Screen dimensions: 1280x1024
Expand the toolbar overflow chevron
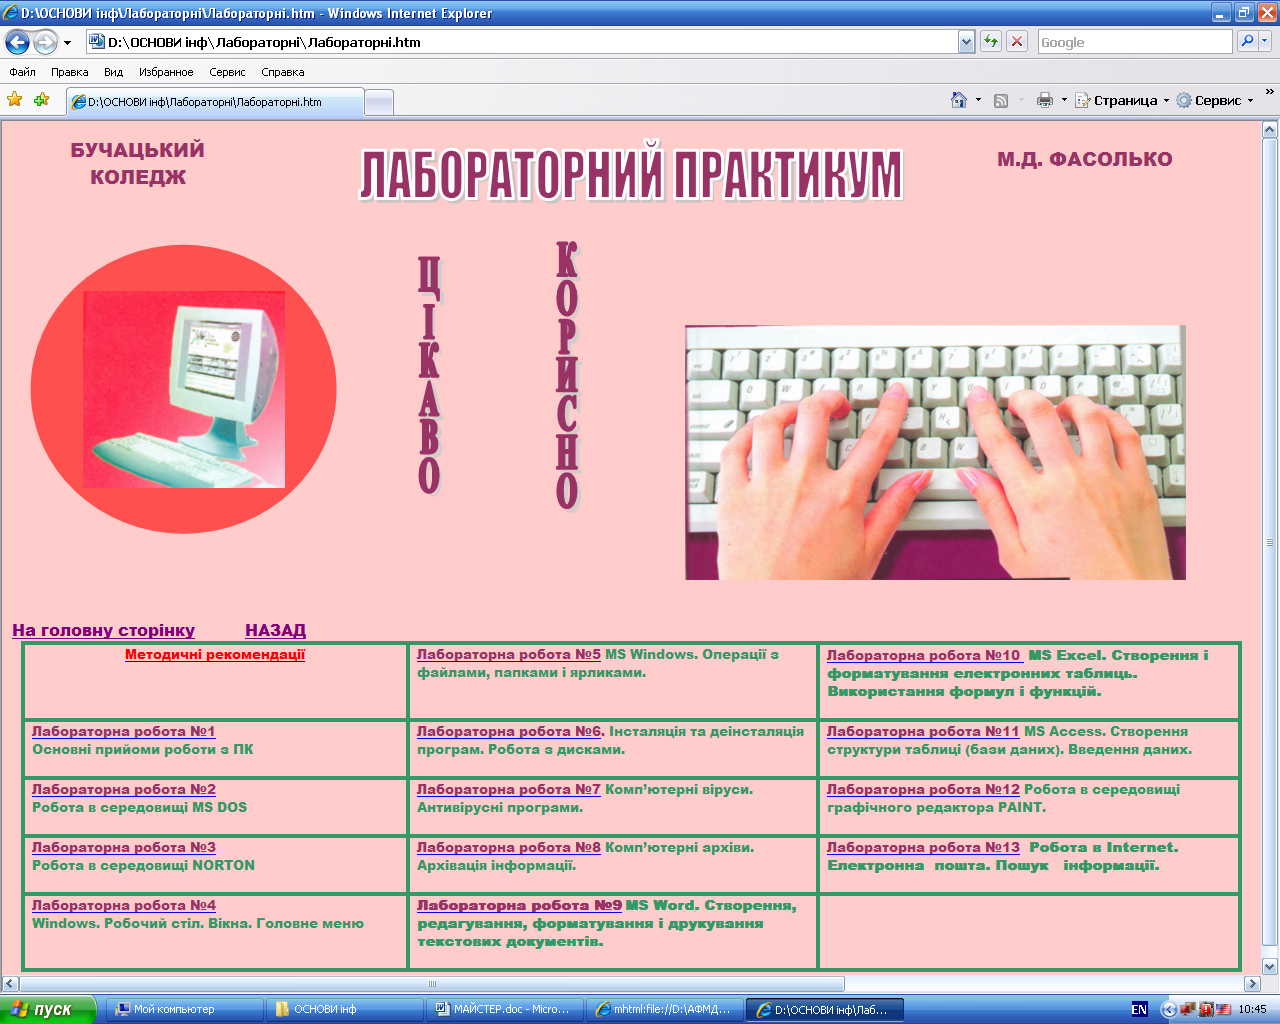point(1270,93)
